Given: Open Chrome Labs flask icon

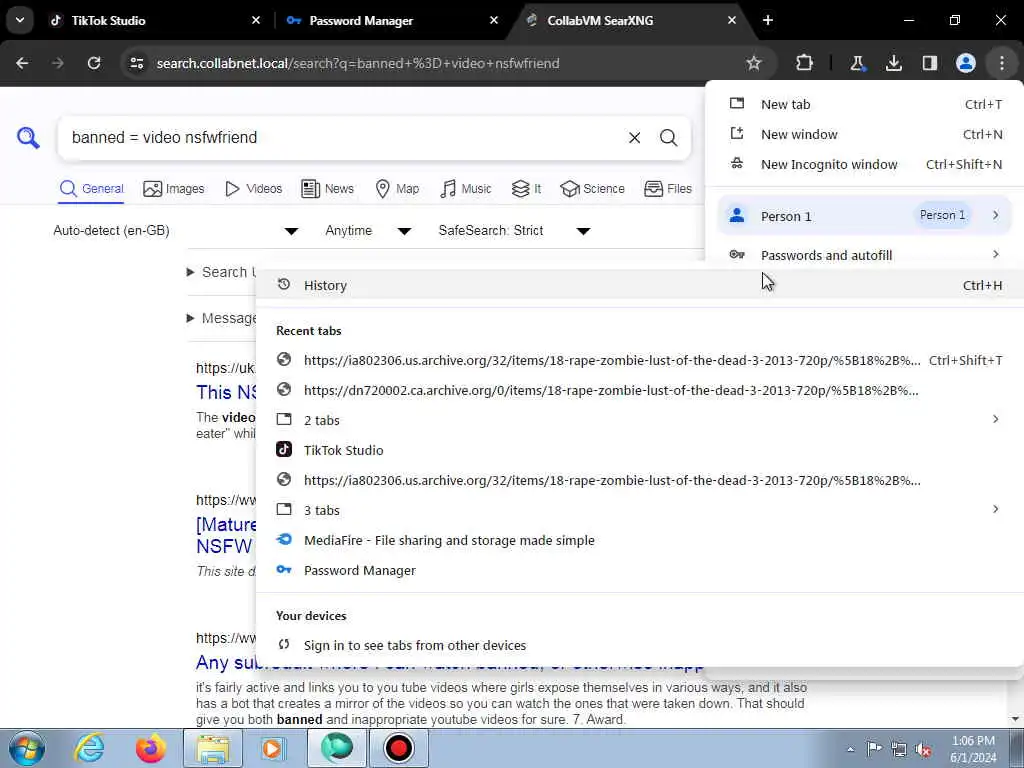Looking at the screenshot, I should [x=857, y=63].
